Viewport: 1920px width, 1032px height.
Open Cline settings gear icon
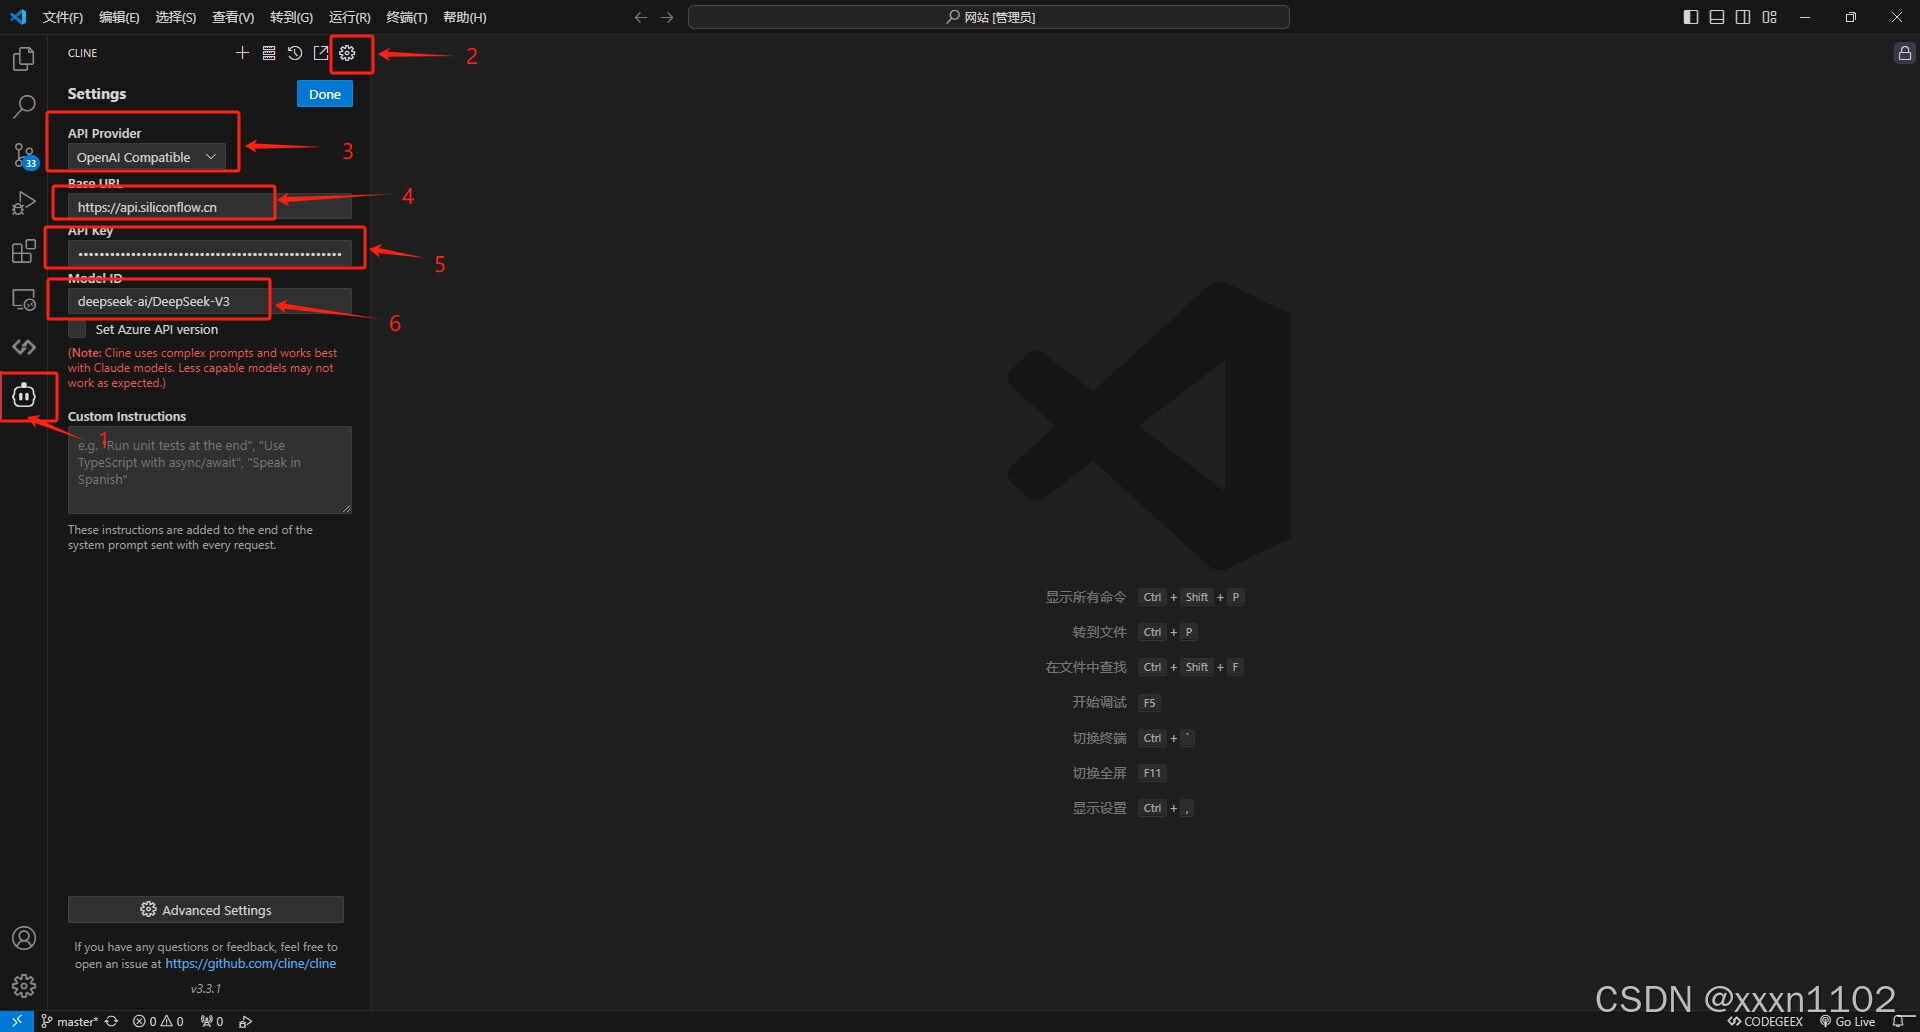point(347,53)
